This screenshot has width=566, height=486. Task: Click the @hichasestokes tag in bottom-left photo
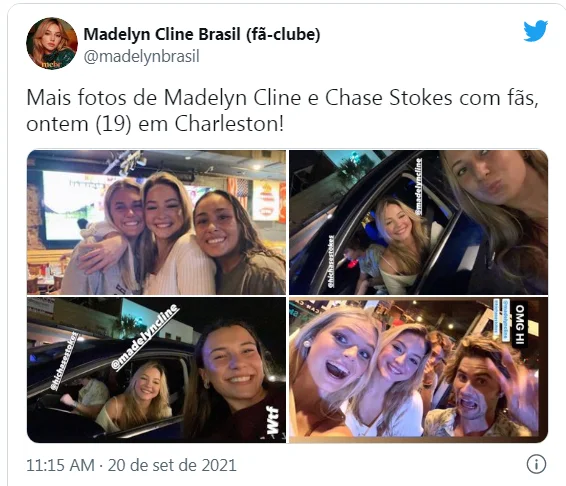[x=64, y=361]
